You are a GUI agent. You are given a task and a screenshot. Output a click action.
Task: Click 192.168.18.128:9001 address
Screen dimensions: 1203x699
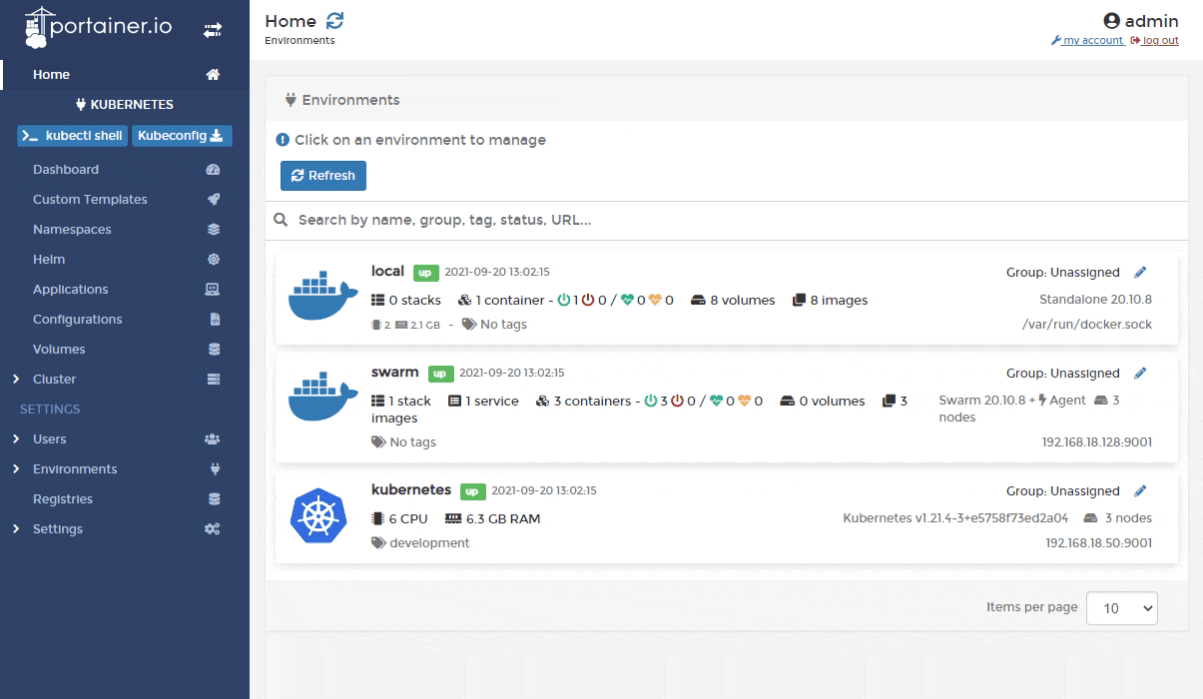1097,442
